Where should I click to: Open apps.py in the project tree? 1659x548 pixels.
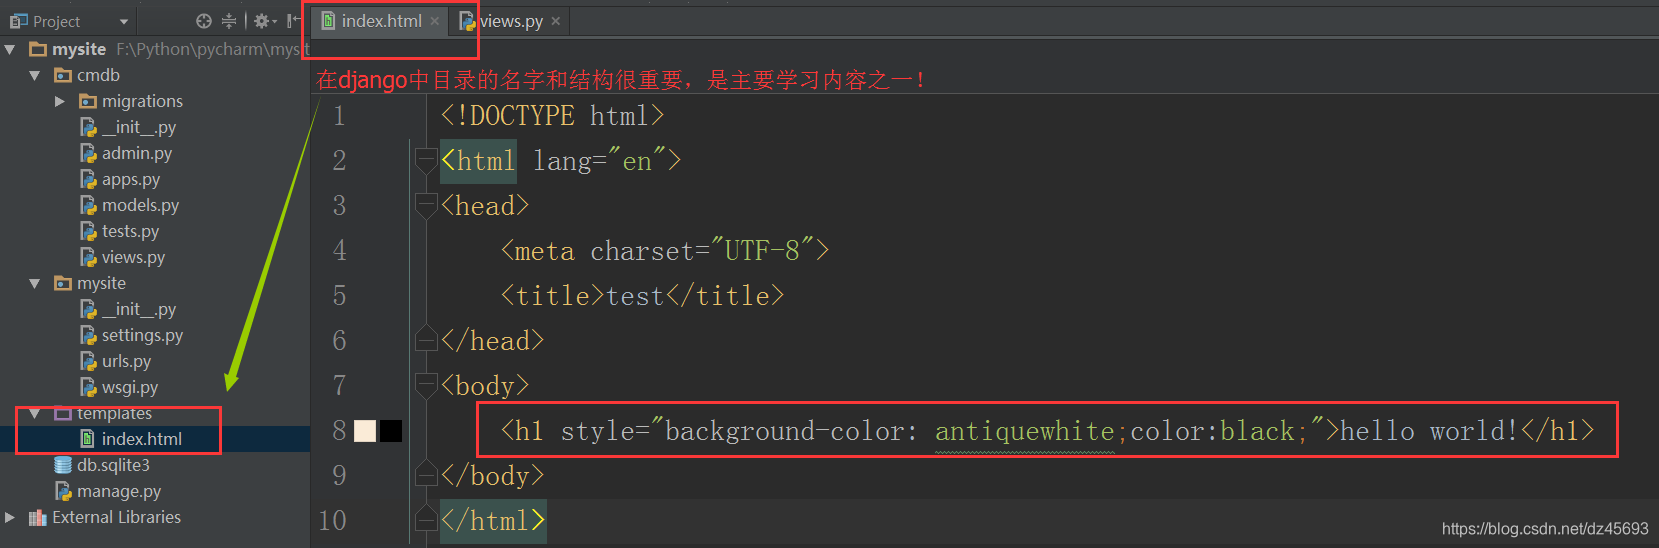point(131,179)
